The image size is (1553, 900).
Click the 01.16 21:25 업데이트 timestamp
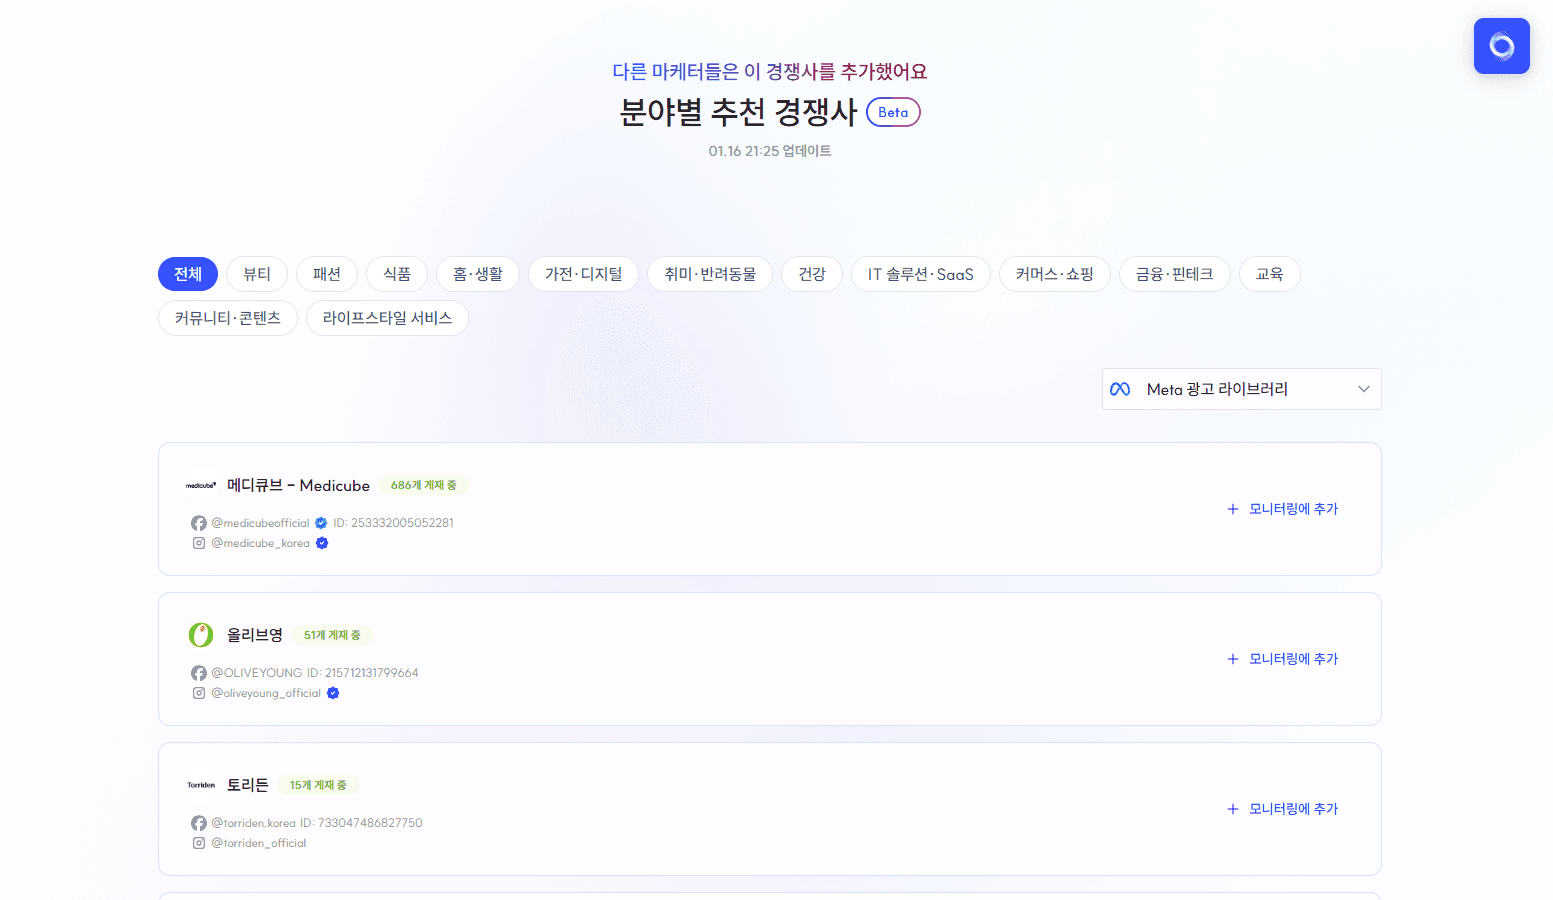pyautogui.click(x=770, y=151)
